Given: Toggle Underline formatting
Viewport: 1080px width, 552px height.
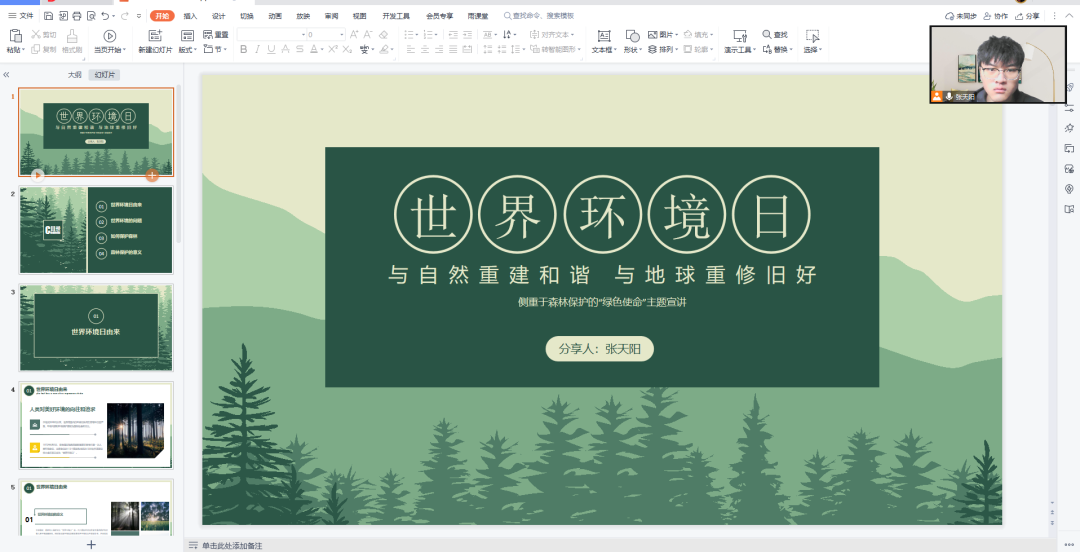Looking at the screenshot, I should pyautogui.click(x=271, y=49).
